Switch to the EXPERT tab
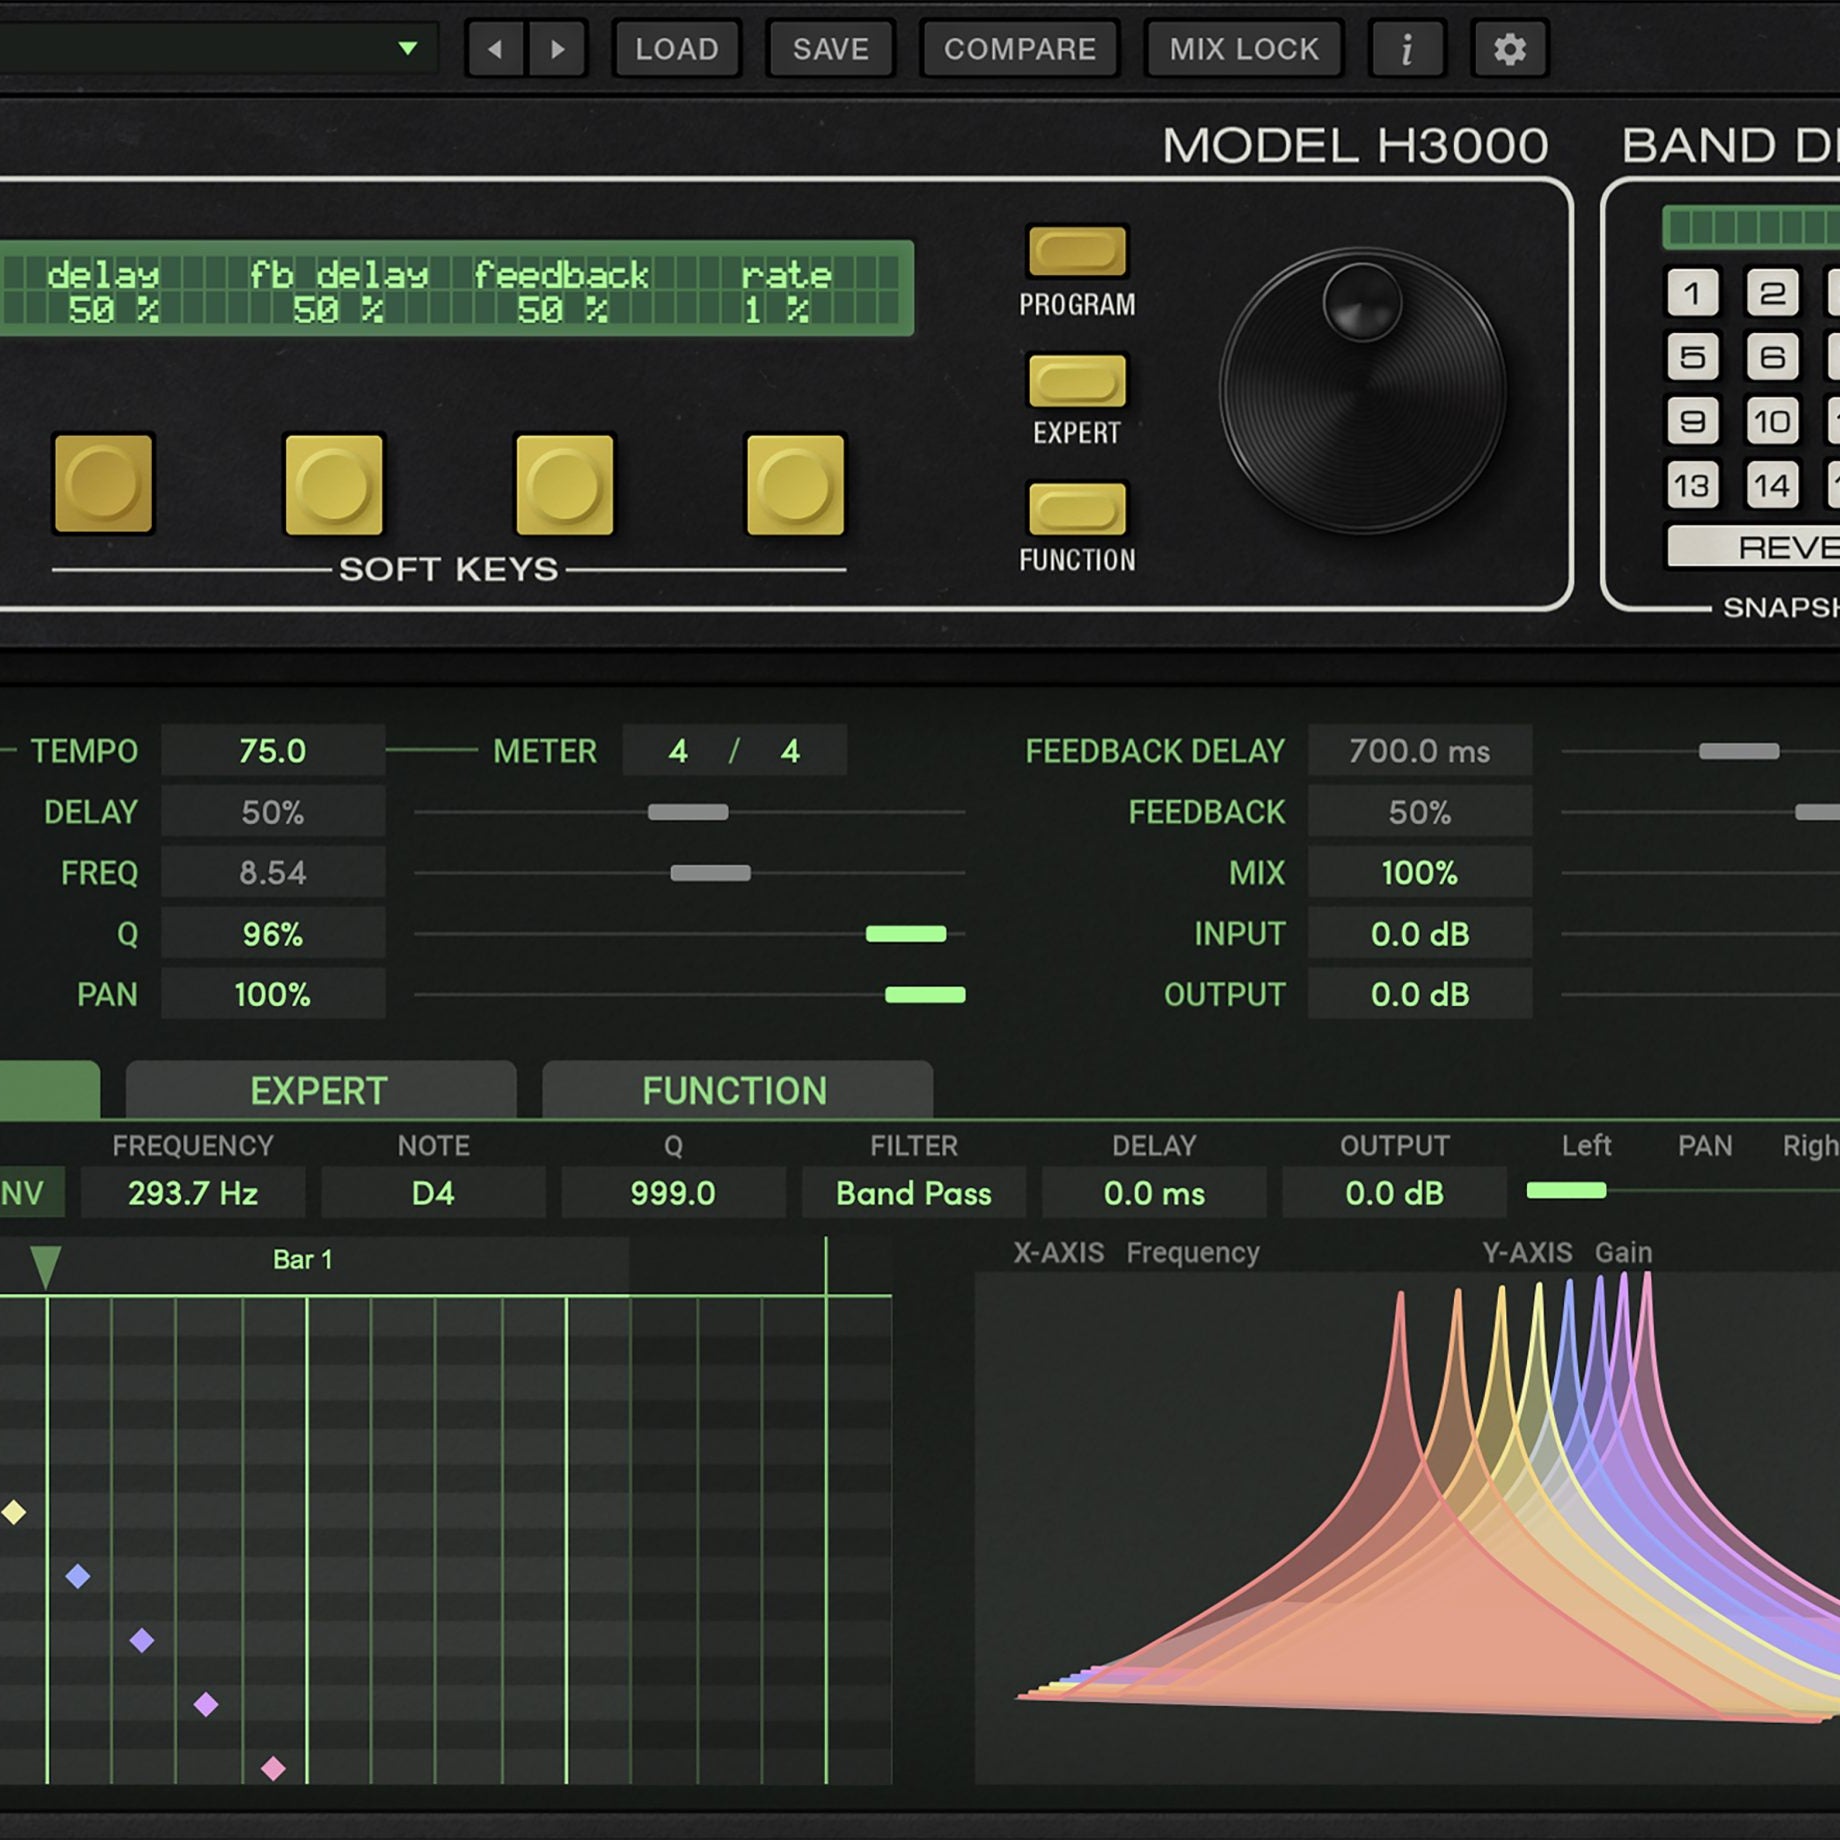Viewport: 1840px width, 1840px height. [x=317, y=1090]
